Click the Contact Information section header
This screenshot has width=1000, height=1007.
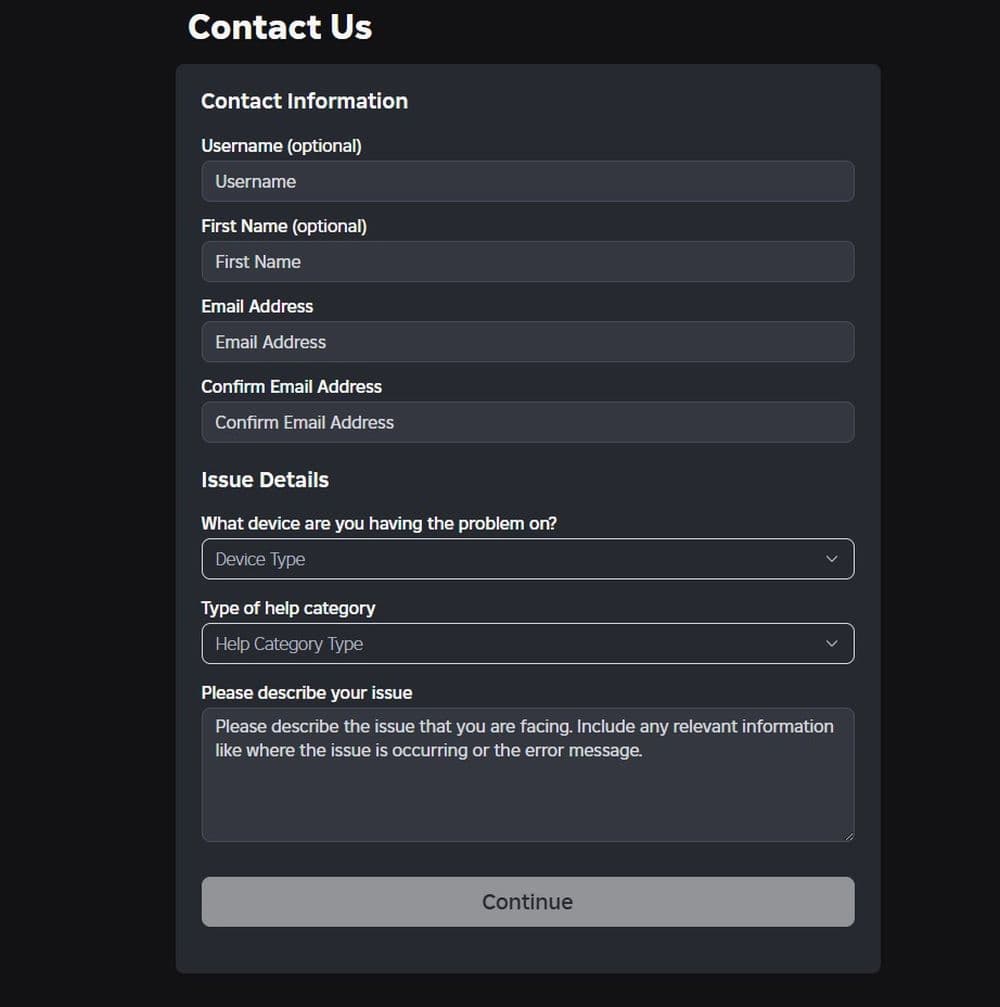click(x=304, y=101)
